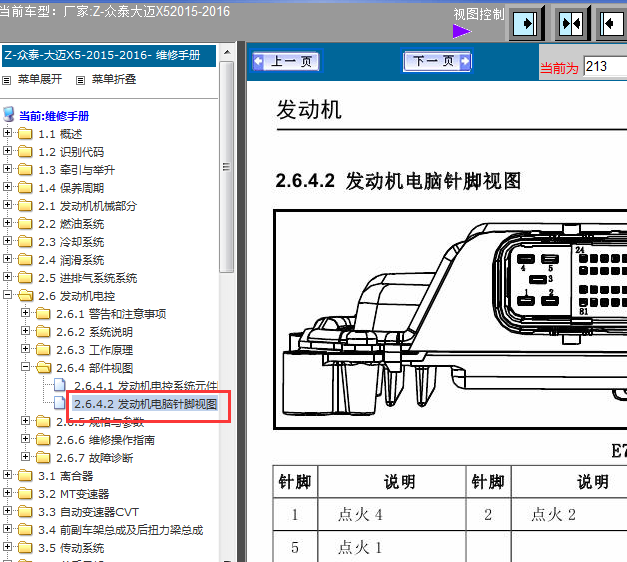The height and width of the screenshot is (562, 627).
Task: Click the open folder icon of 2.6 发动机电控
Action: point(26,296)
